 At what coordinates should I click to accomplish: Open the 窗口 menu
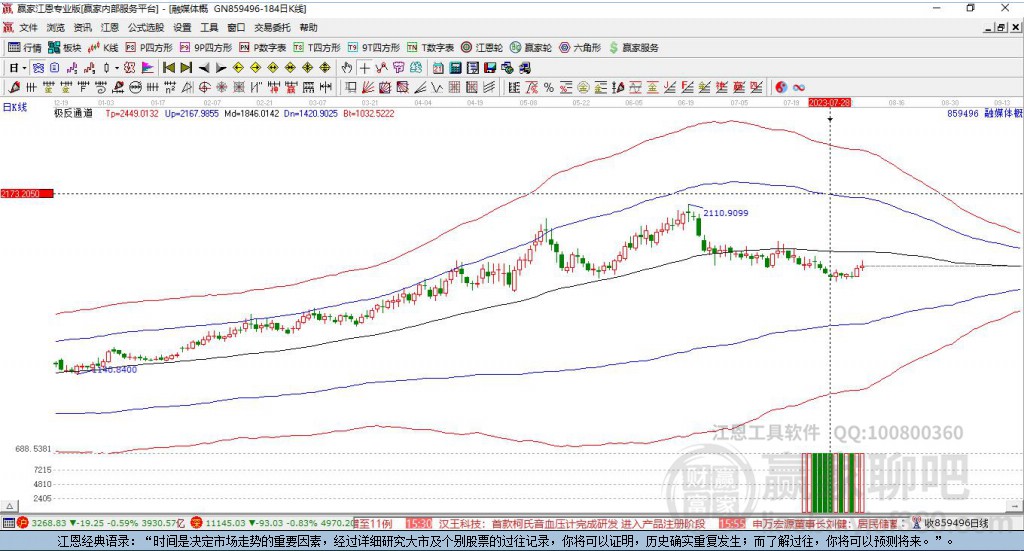236,27
